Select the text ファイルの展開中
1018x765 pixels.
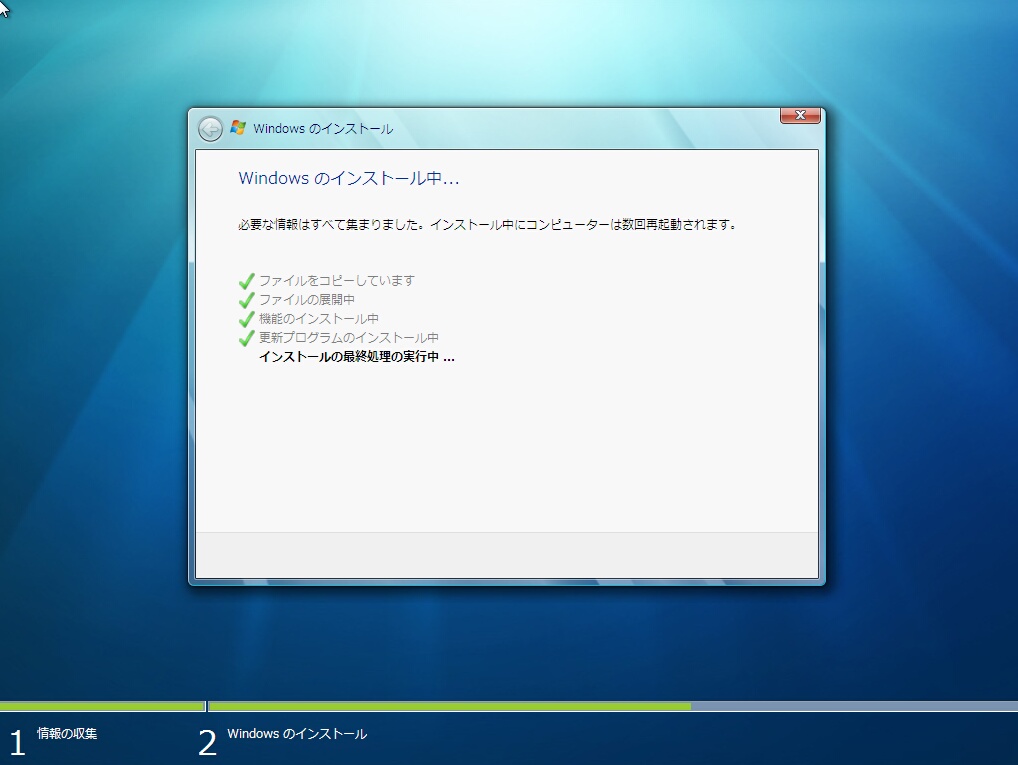click(x=306, y=299)
